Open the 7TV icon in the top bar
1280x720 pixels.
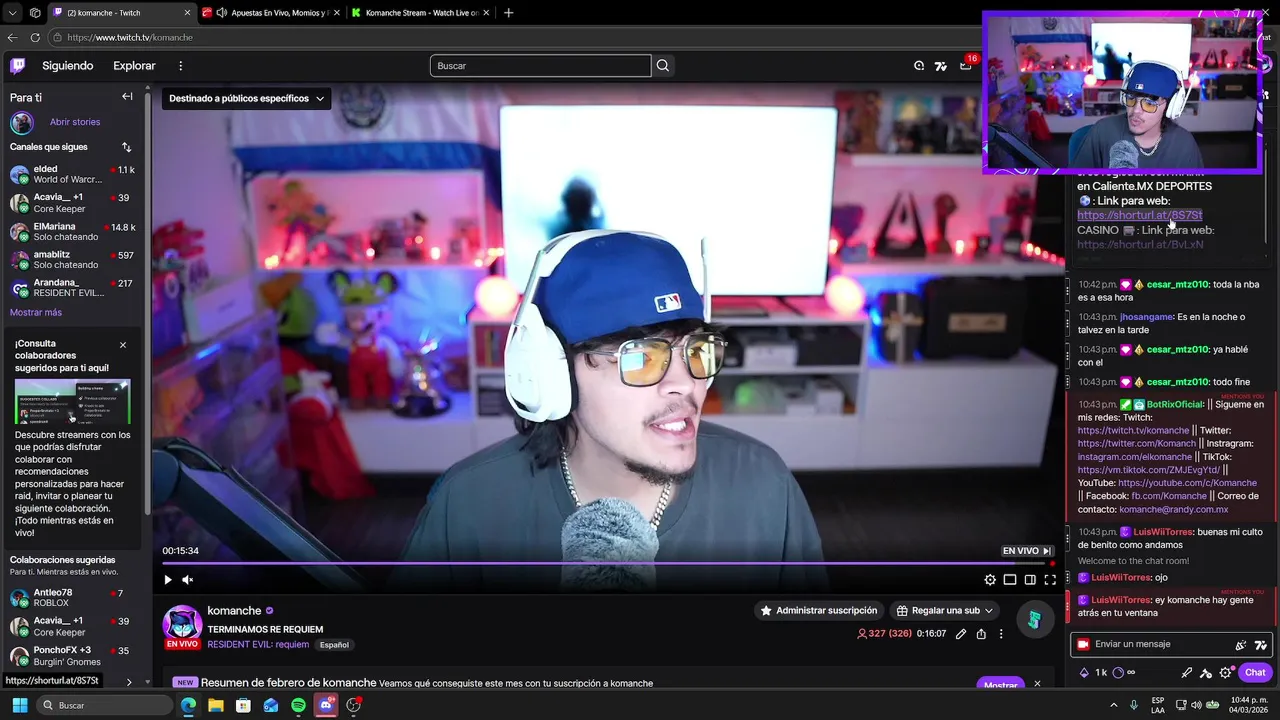[941, 66]
